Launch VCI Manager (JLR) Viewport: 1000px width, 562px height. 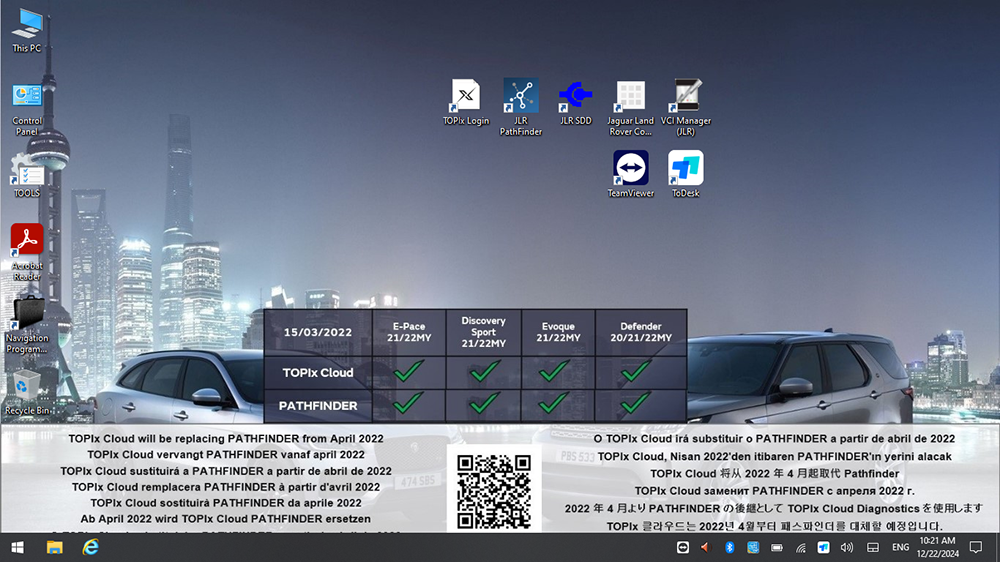point(686,107)
